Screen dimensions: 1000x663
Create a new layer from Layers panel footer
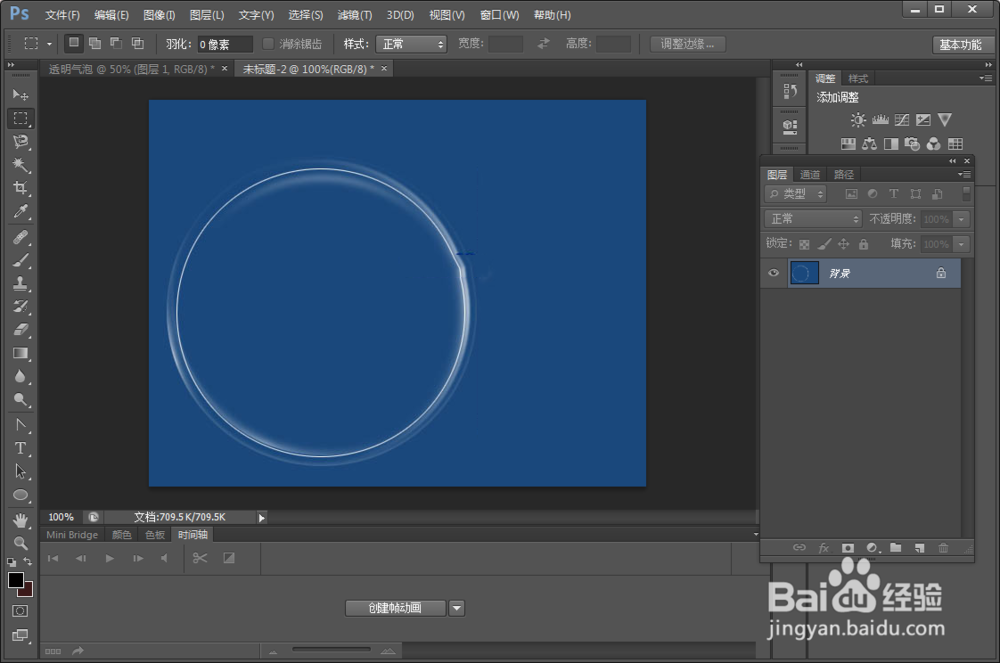tap(919, 548)
